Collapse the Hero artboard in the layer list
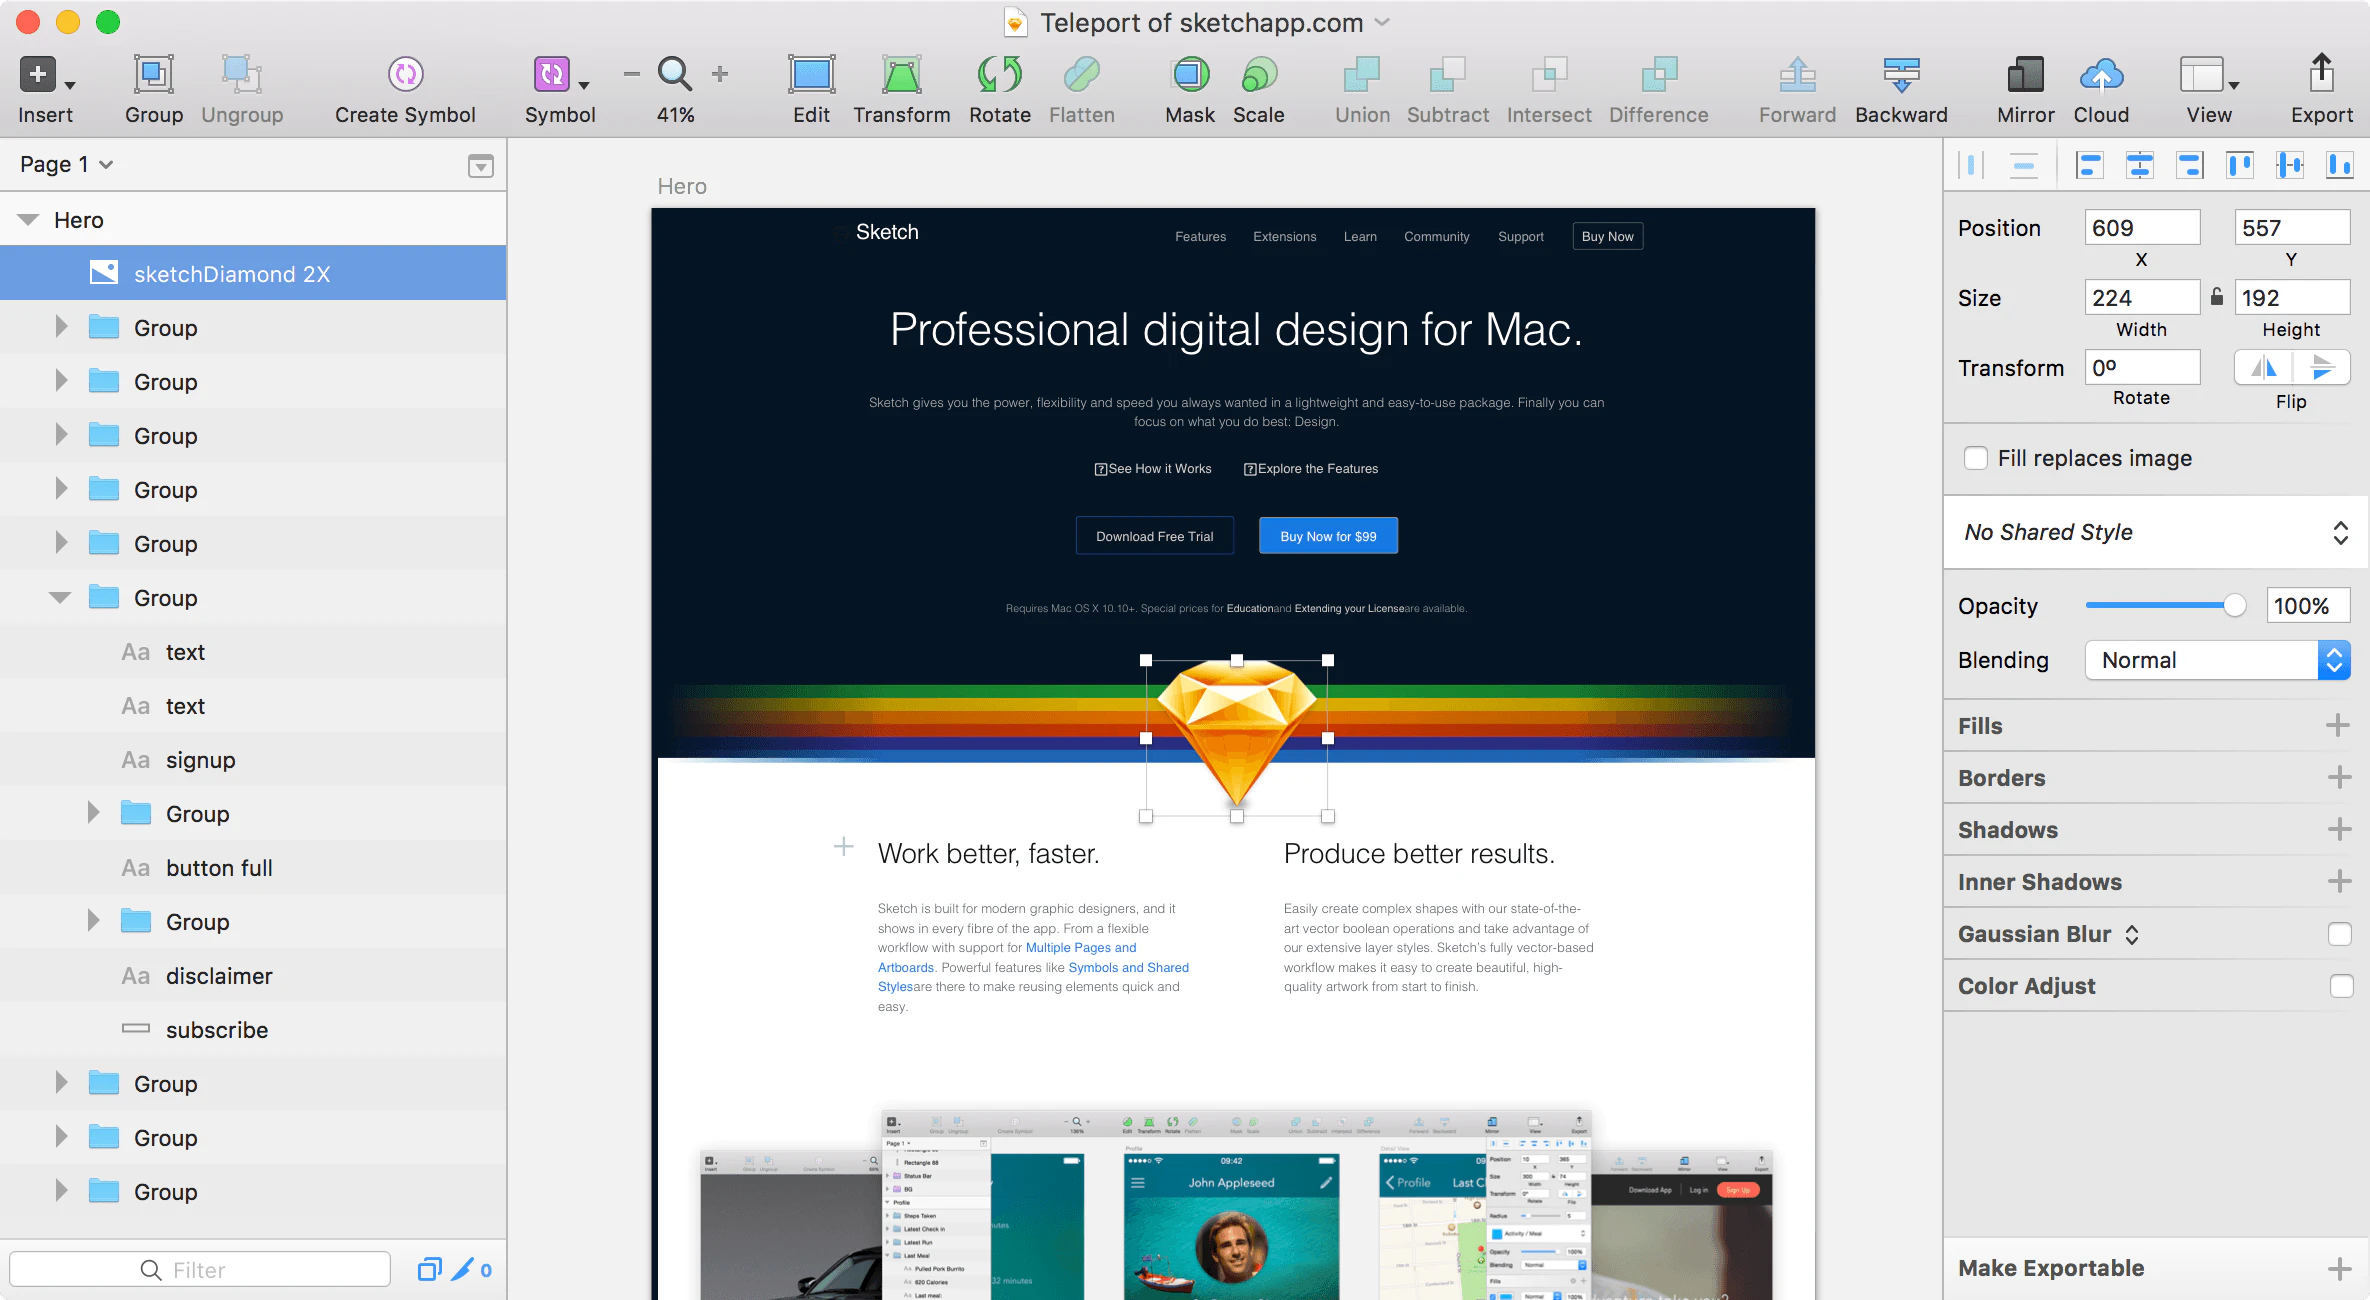2370x1300 pixels. tap(28, 220)
